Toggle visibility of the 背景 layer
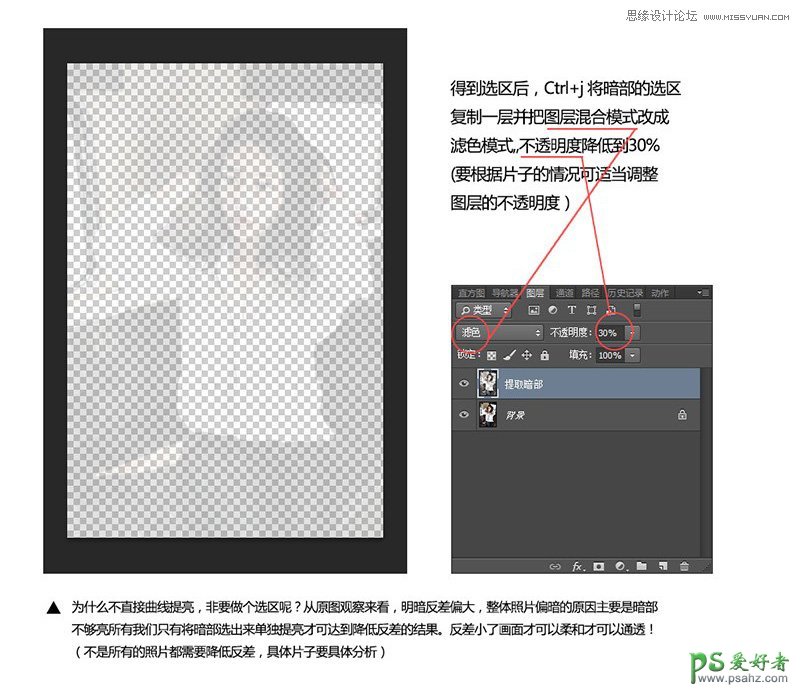800x690 pixels. coord(463,415)
